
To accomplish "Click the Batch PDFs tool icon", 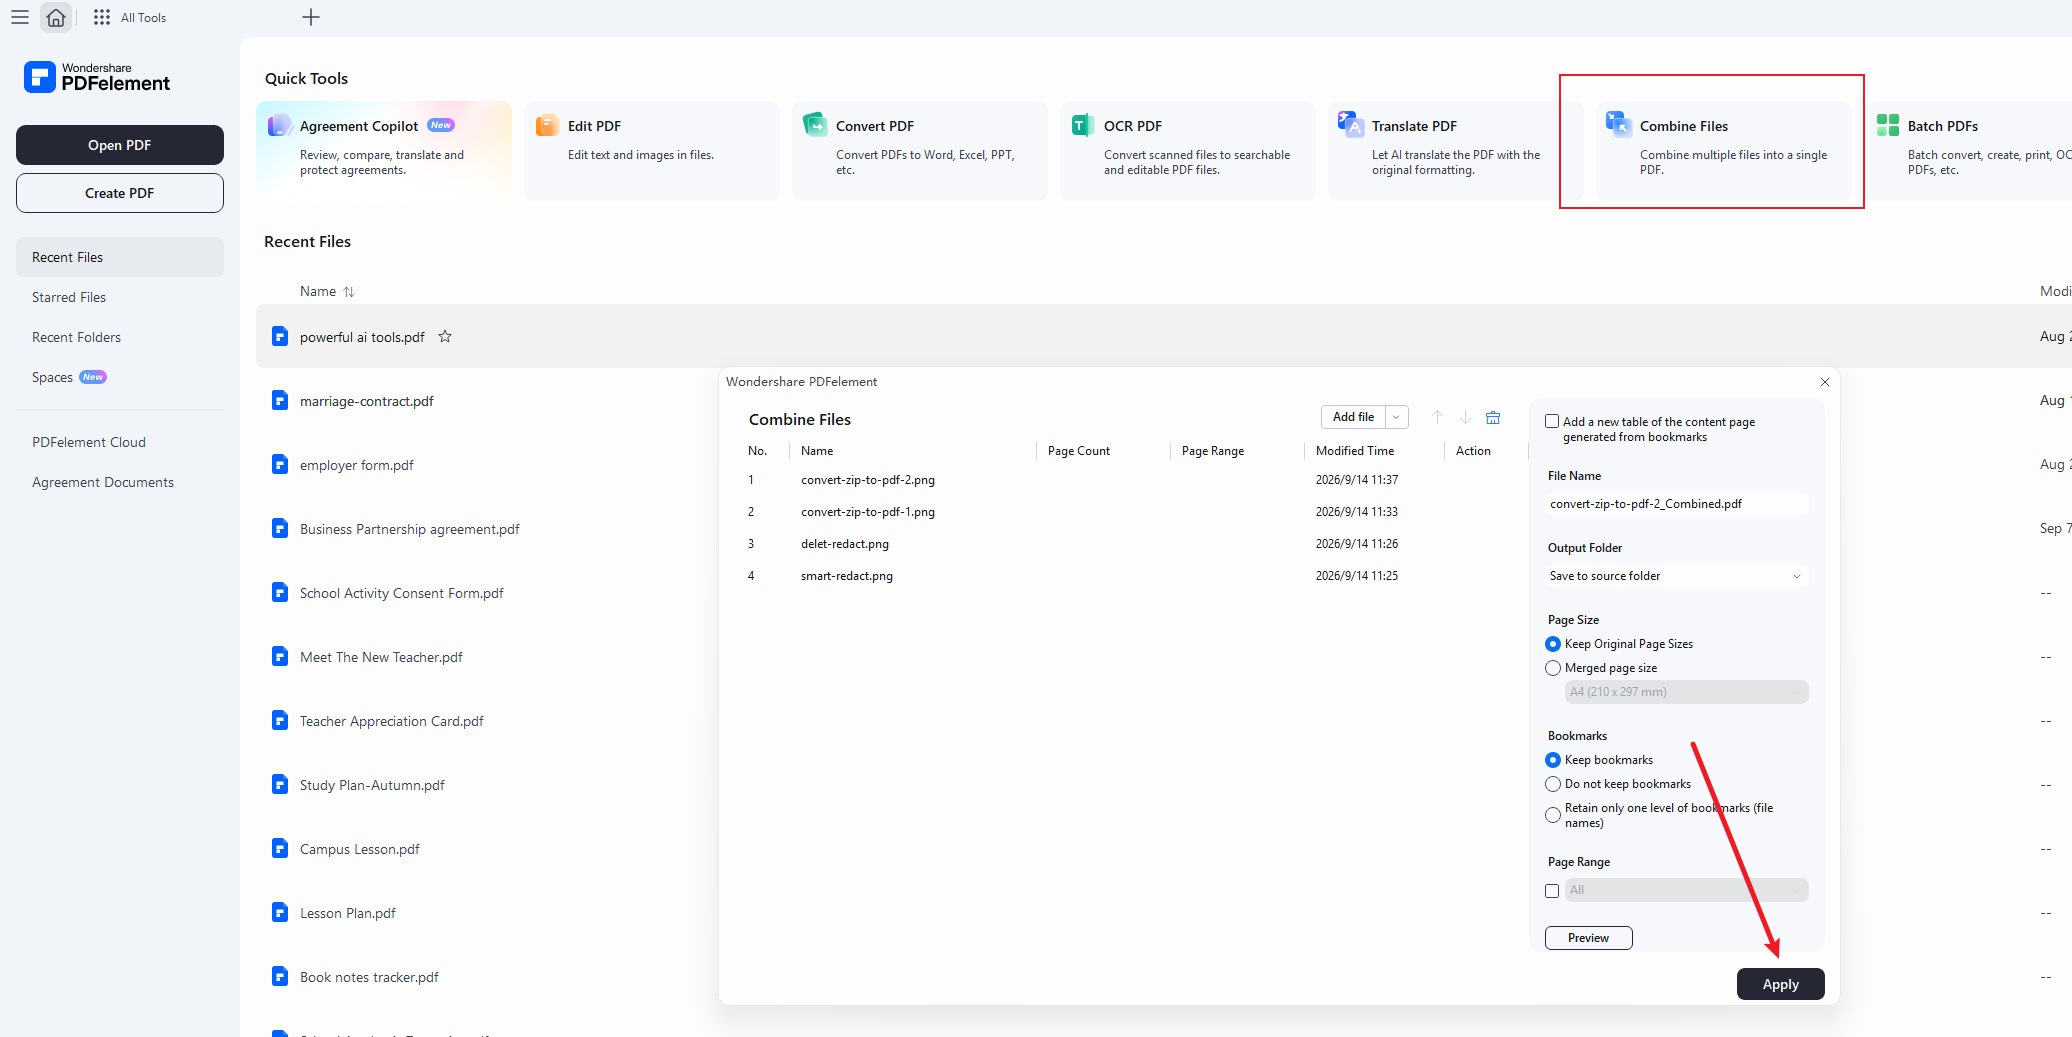I will pyautogui.click(x=1888, y=125).
